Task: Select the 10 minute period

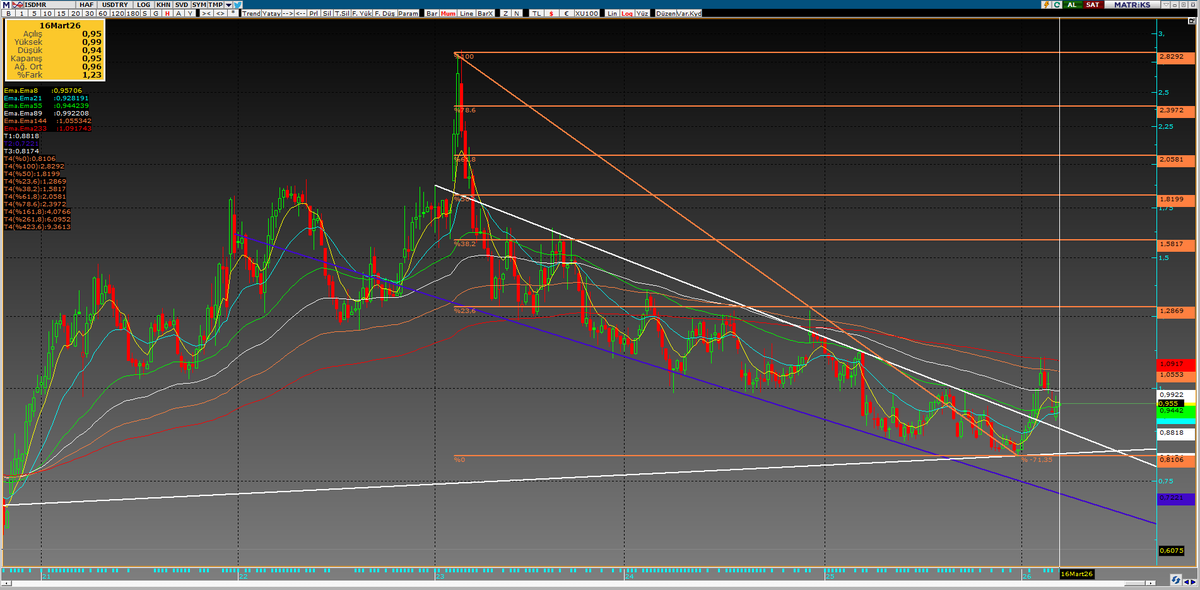Action: tap(47, 14)
